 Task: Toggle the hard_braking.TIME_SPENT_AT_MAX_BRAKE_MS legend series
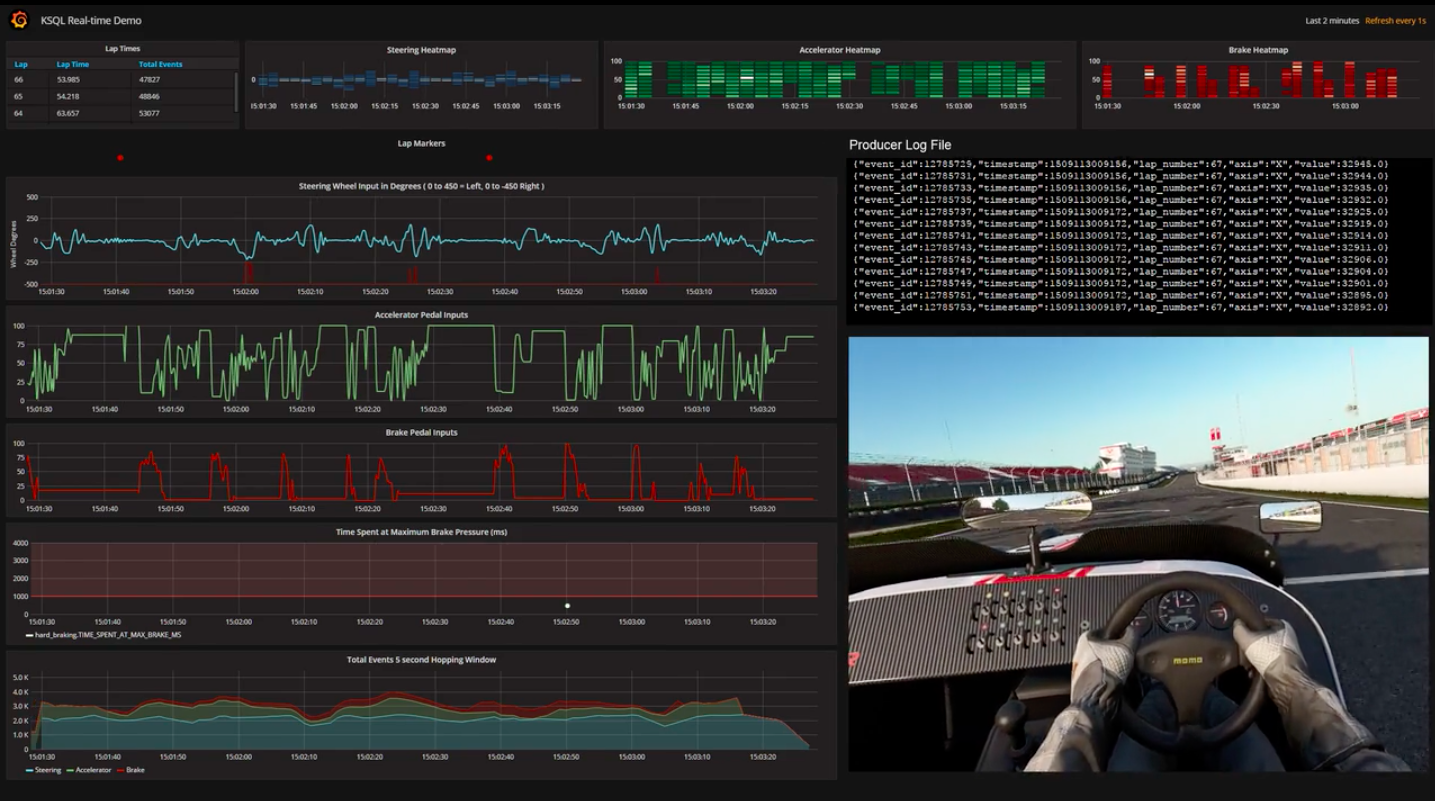103,634
